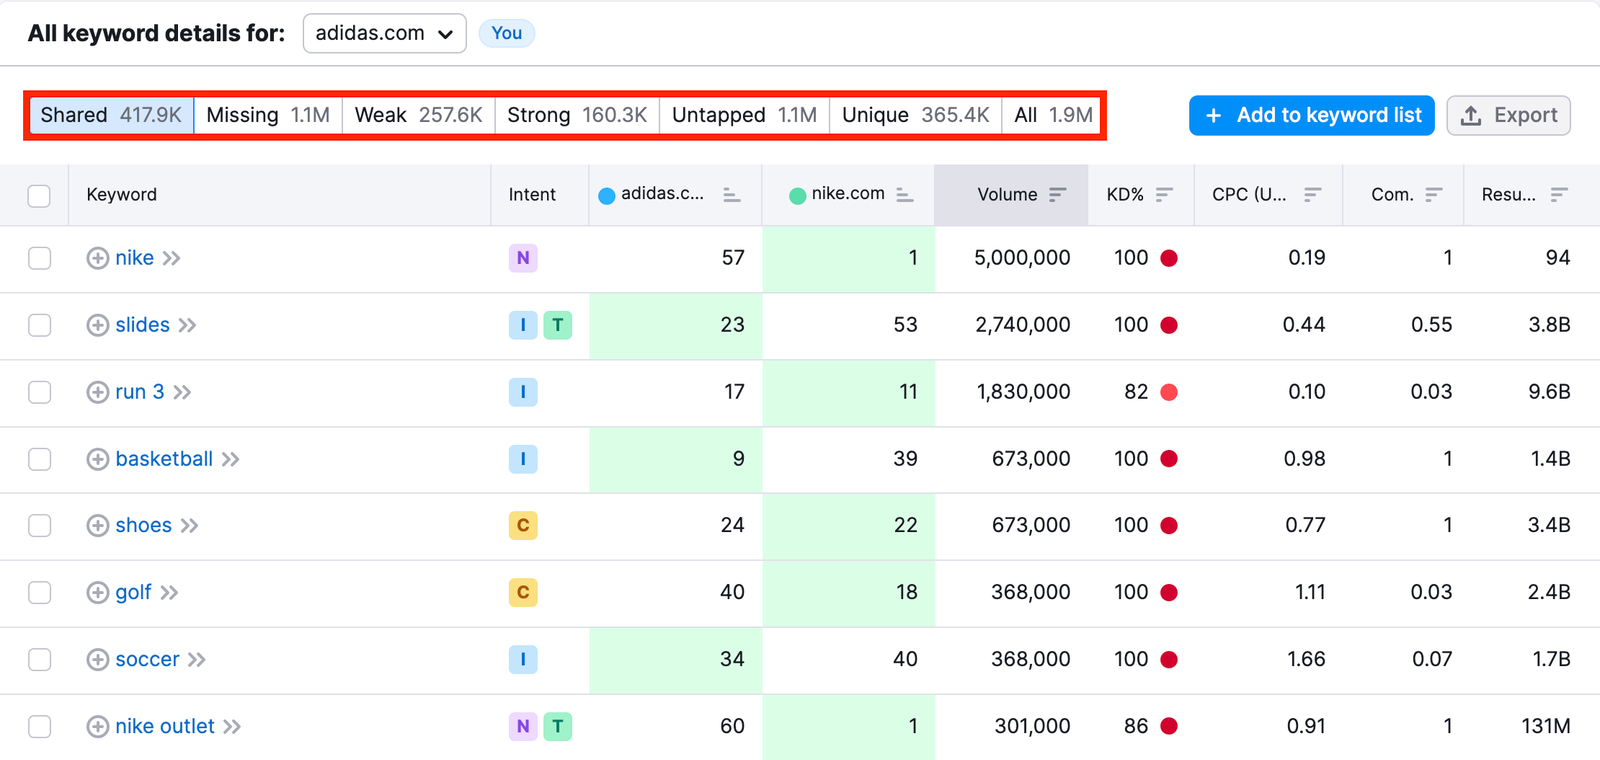The height and width of the screenshot is (760, 1600).
Task: Click the blue dot beside adidas.com header
Action: tap(606, 196)
